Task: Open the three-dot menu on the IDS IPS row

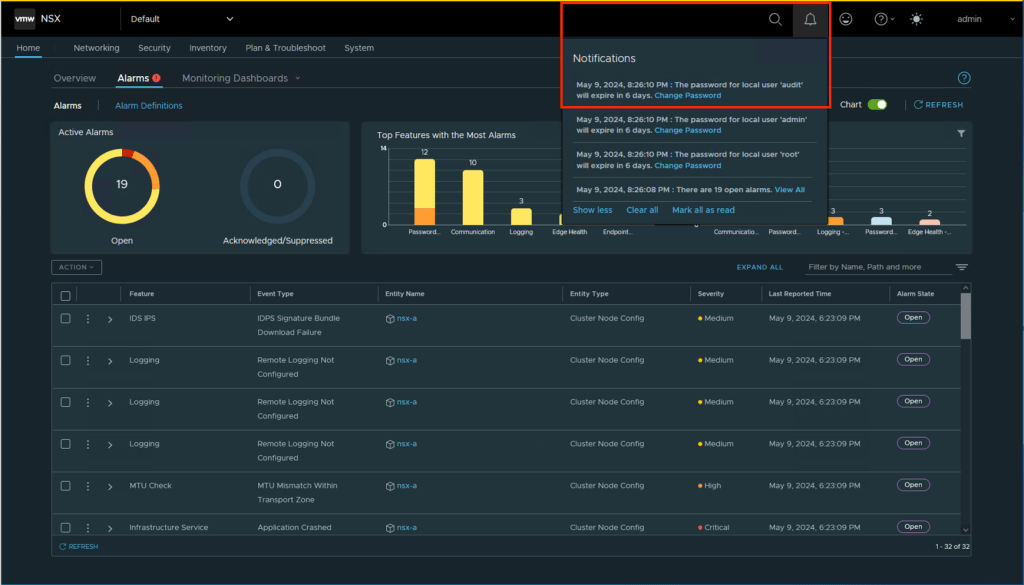Action: [x=89, y=318]
